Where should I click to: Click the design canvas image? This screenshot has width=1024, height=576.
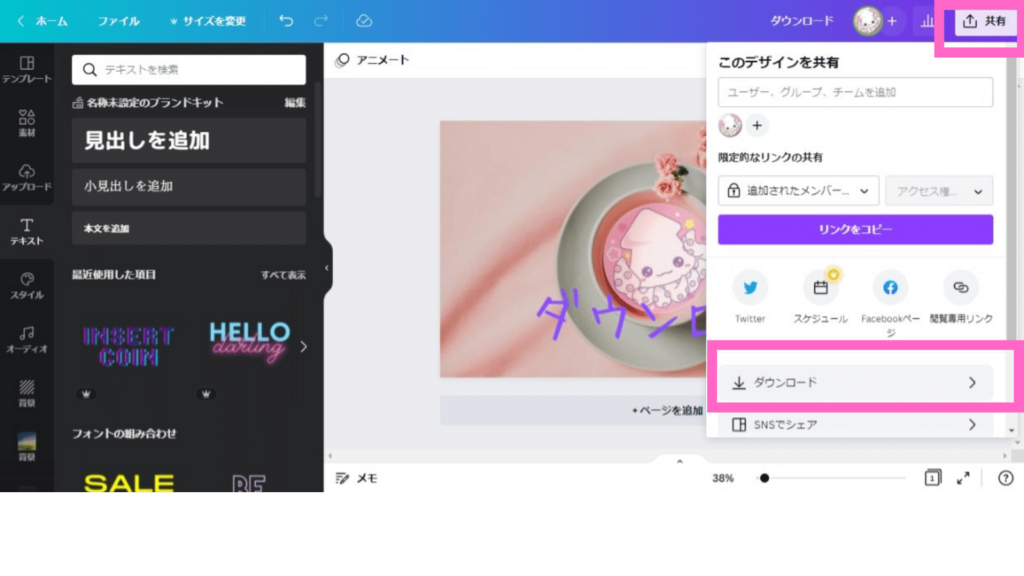click(x=572, y=249)
